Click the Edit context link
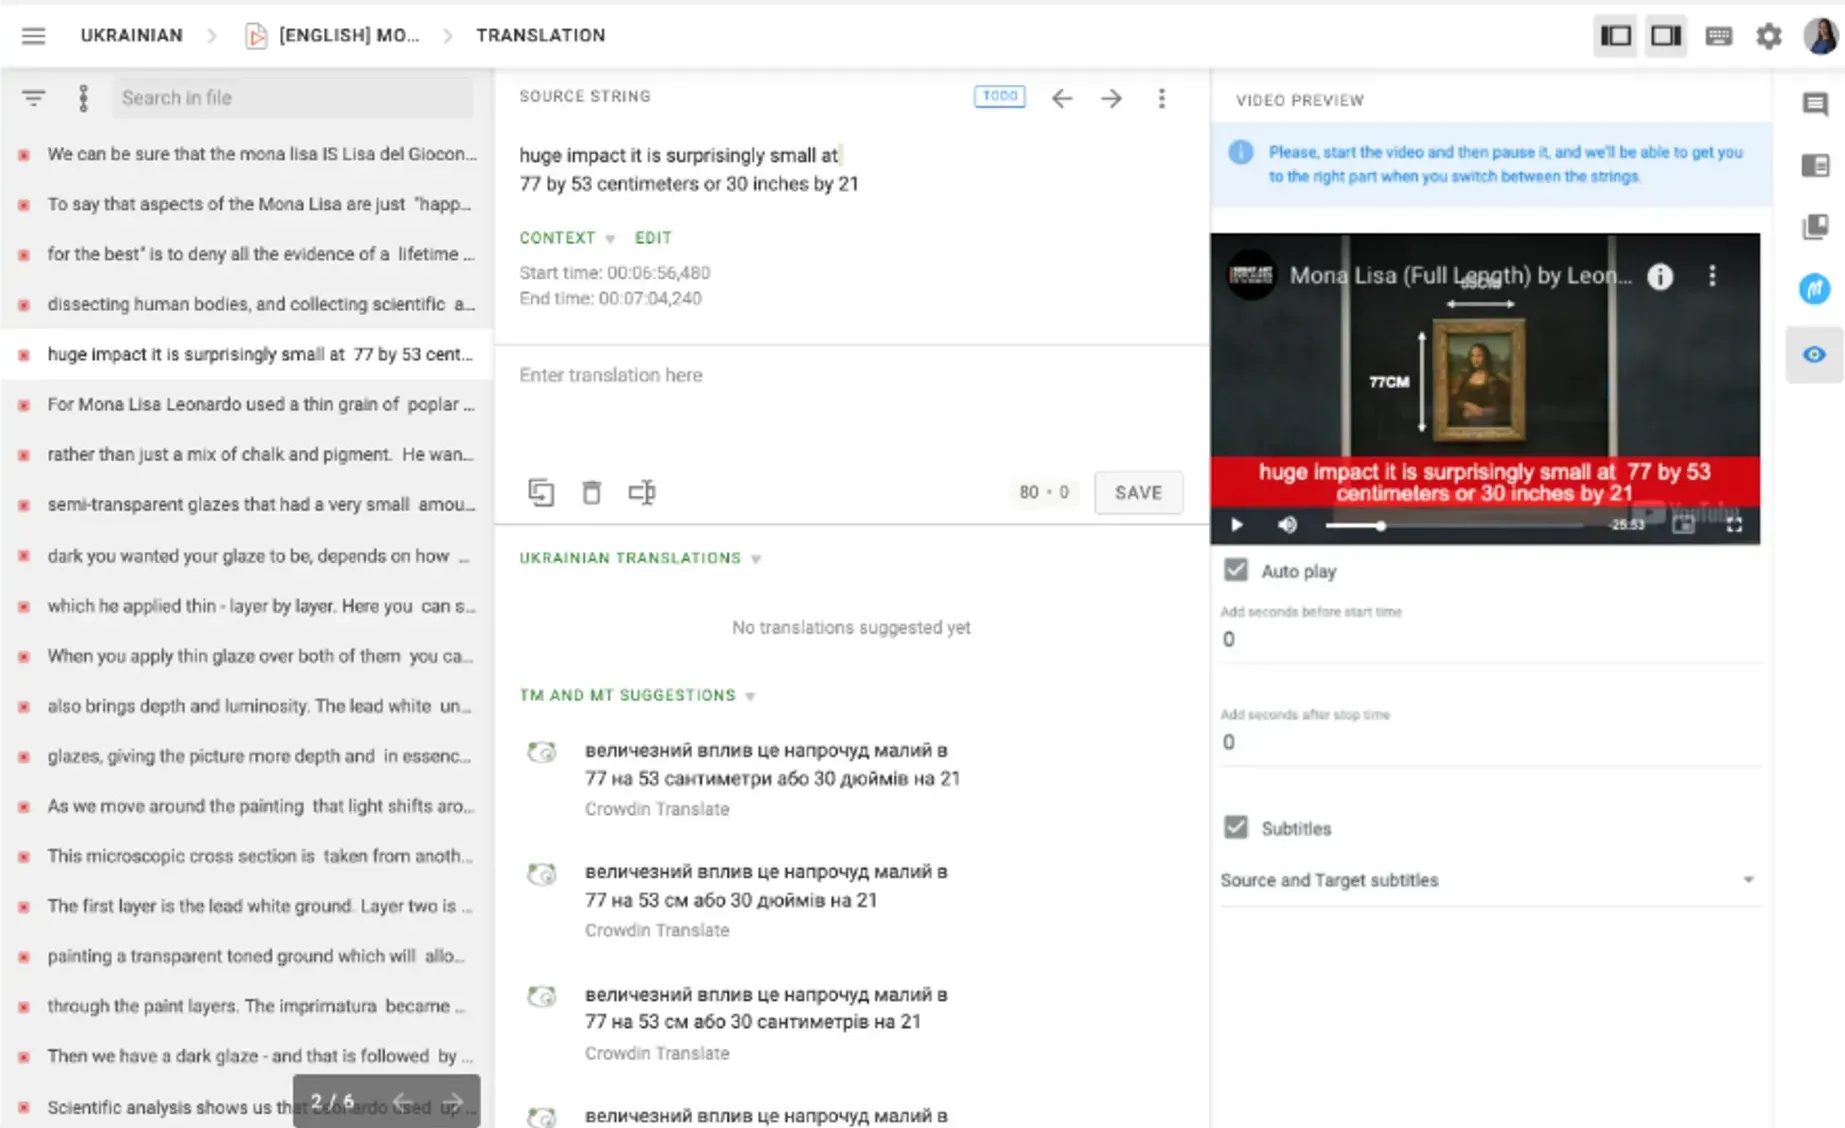Viewport: 1845px width, 1128px height. pyautogui.click(x=653, y=238)
